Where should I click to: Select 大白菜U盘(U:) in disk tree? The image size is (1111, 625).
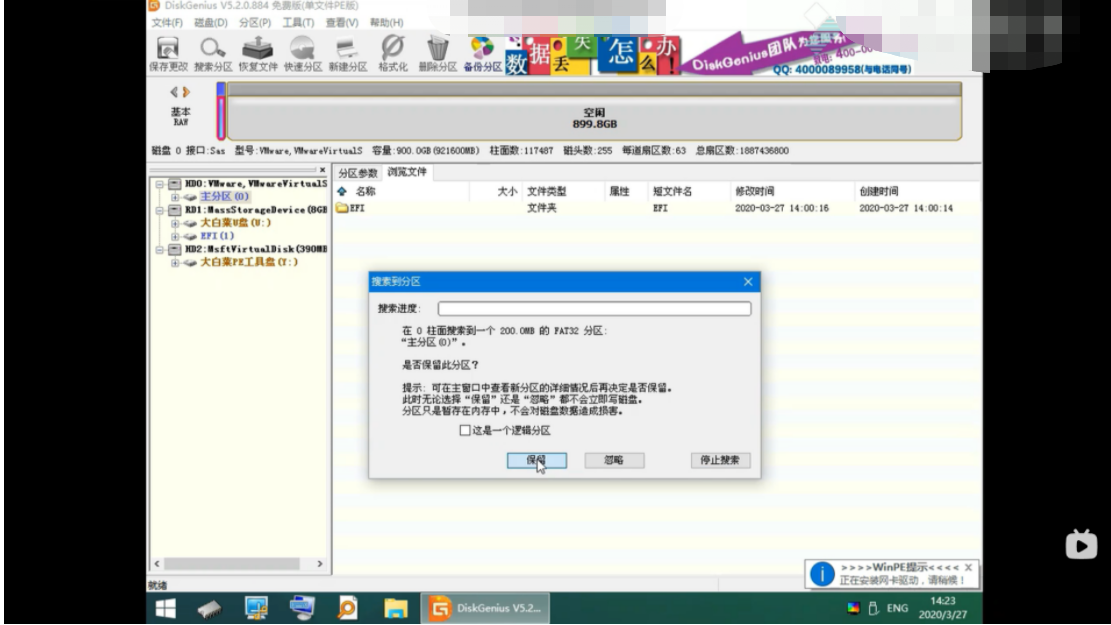(235, 223)
